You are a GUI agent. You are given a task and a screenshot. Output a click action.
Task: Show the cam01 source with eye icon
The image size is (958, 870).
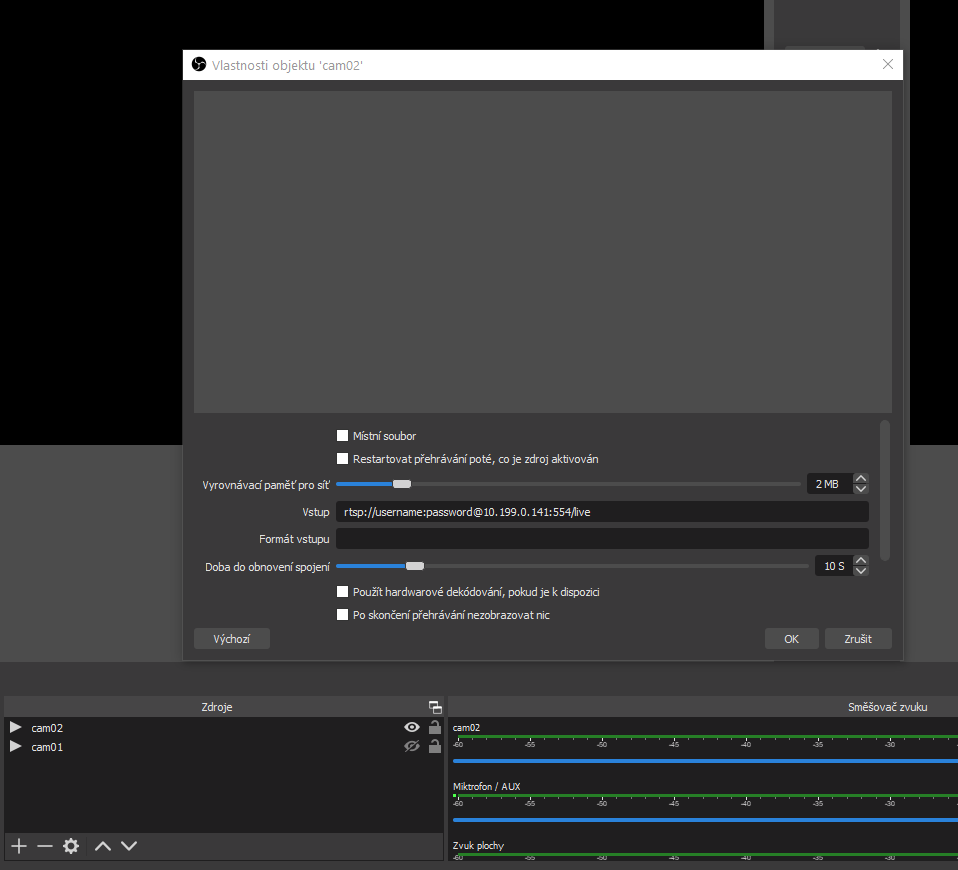click(411, 747)
